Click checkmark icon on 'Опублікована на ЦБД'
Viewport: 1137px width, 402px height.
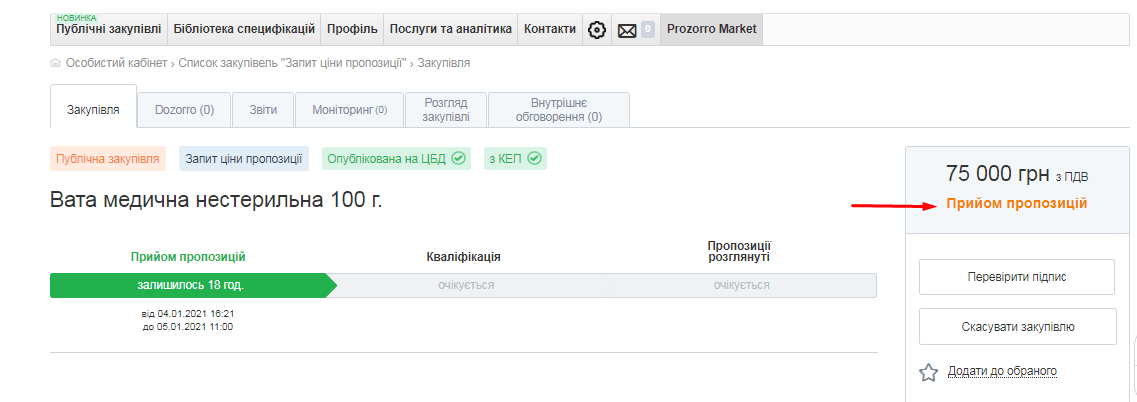pos(459,158)
